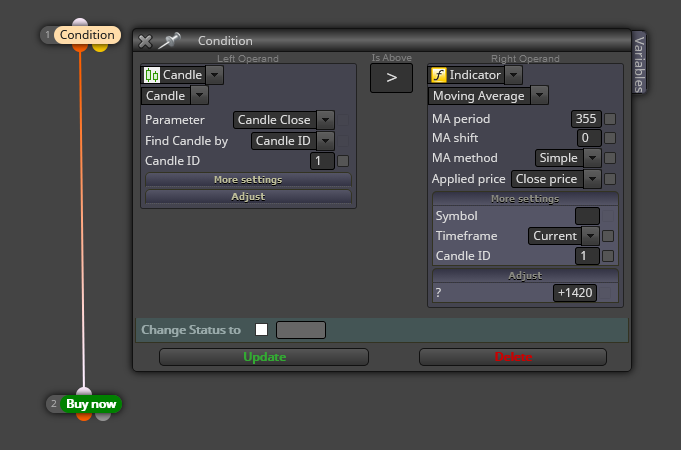The height and width of the screenshot is (450, 681).
Task: Open Right Operand Indicator category dropdown
Action: pos(513,75)
